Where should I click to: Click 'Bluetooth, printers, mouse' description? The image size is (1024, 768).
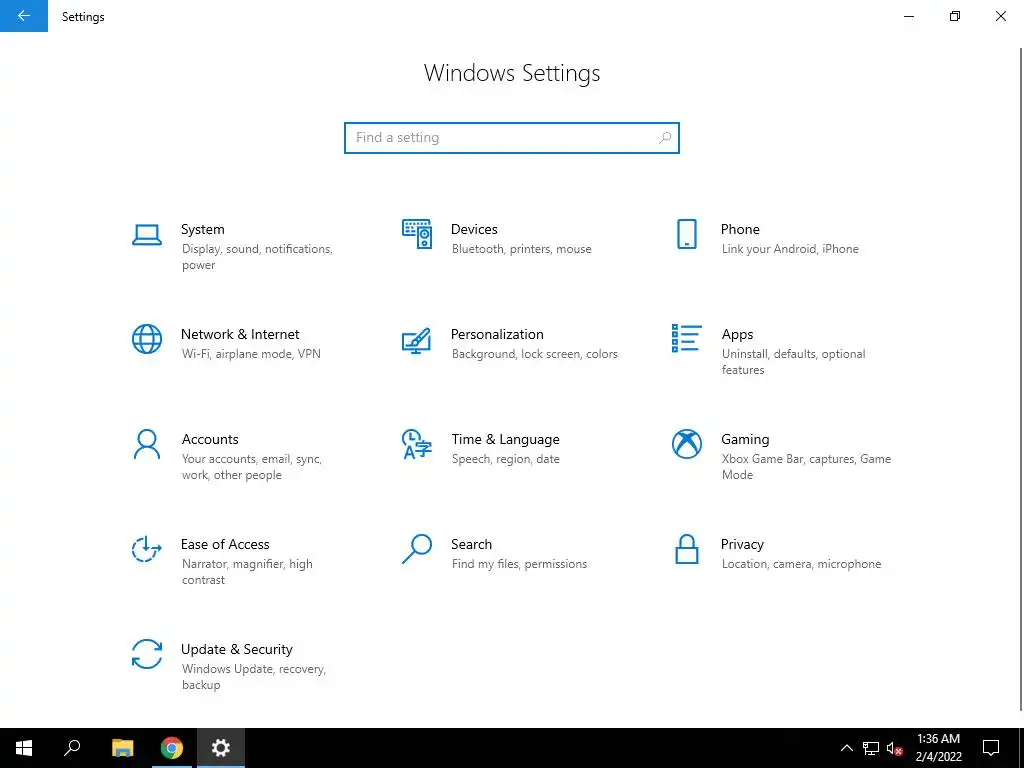click(x=521, y=249)
